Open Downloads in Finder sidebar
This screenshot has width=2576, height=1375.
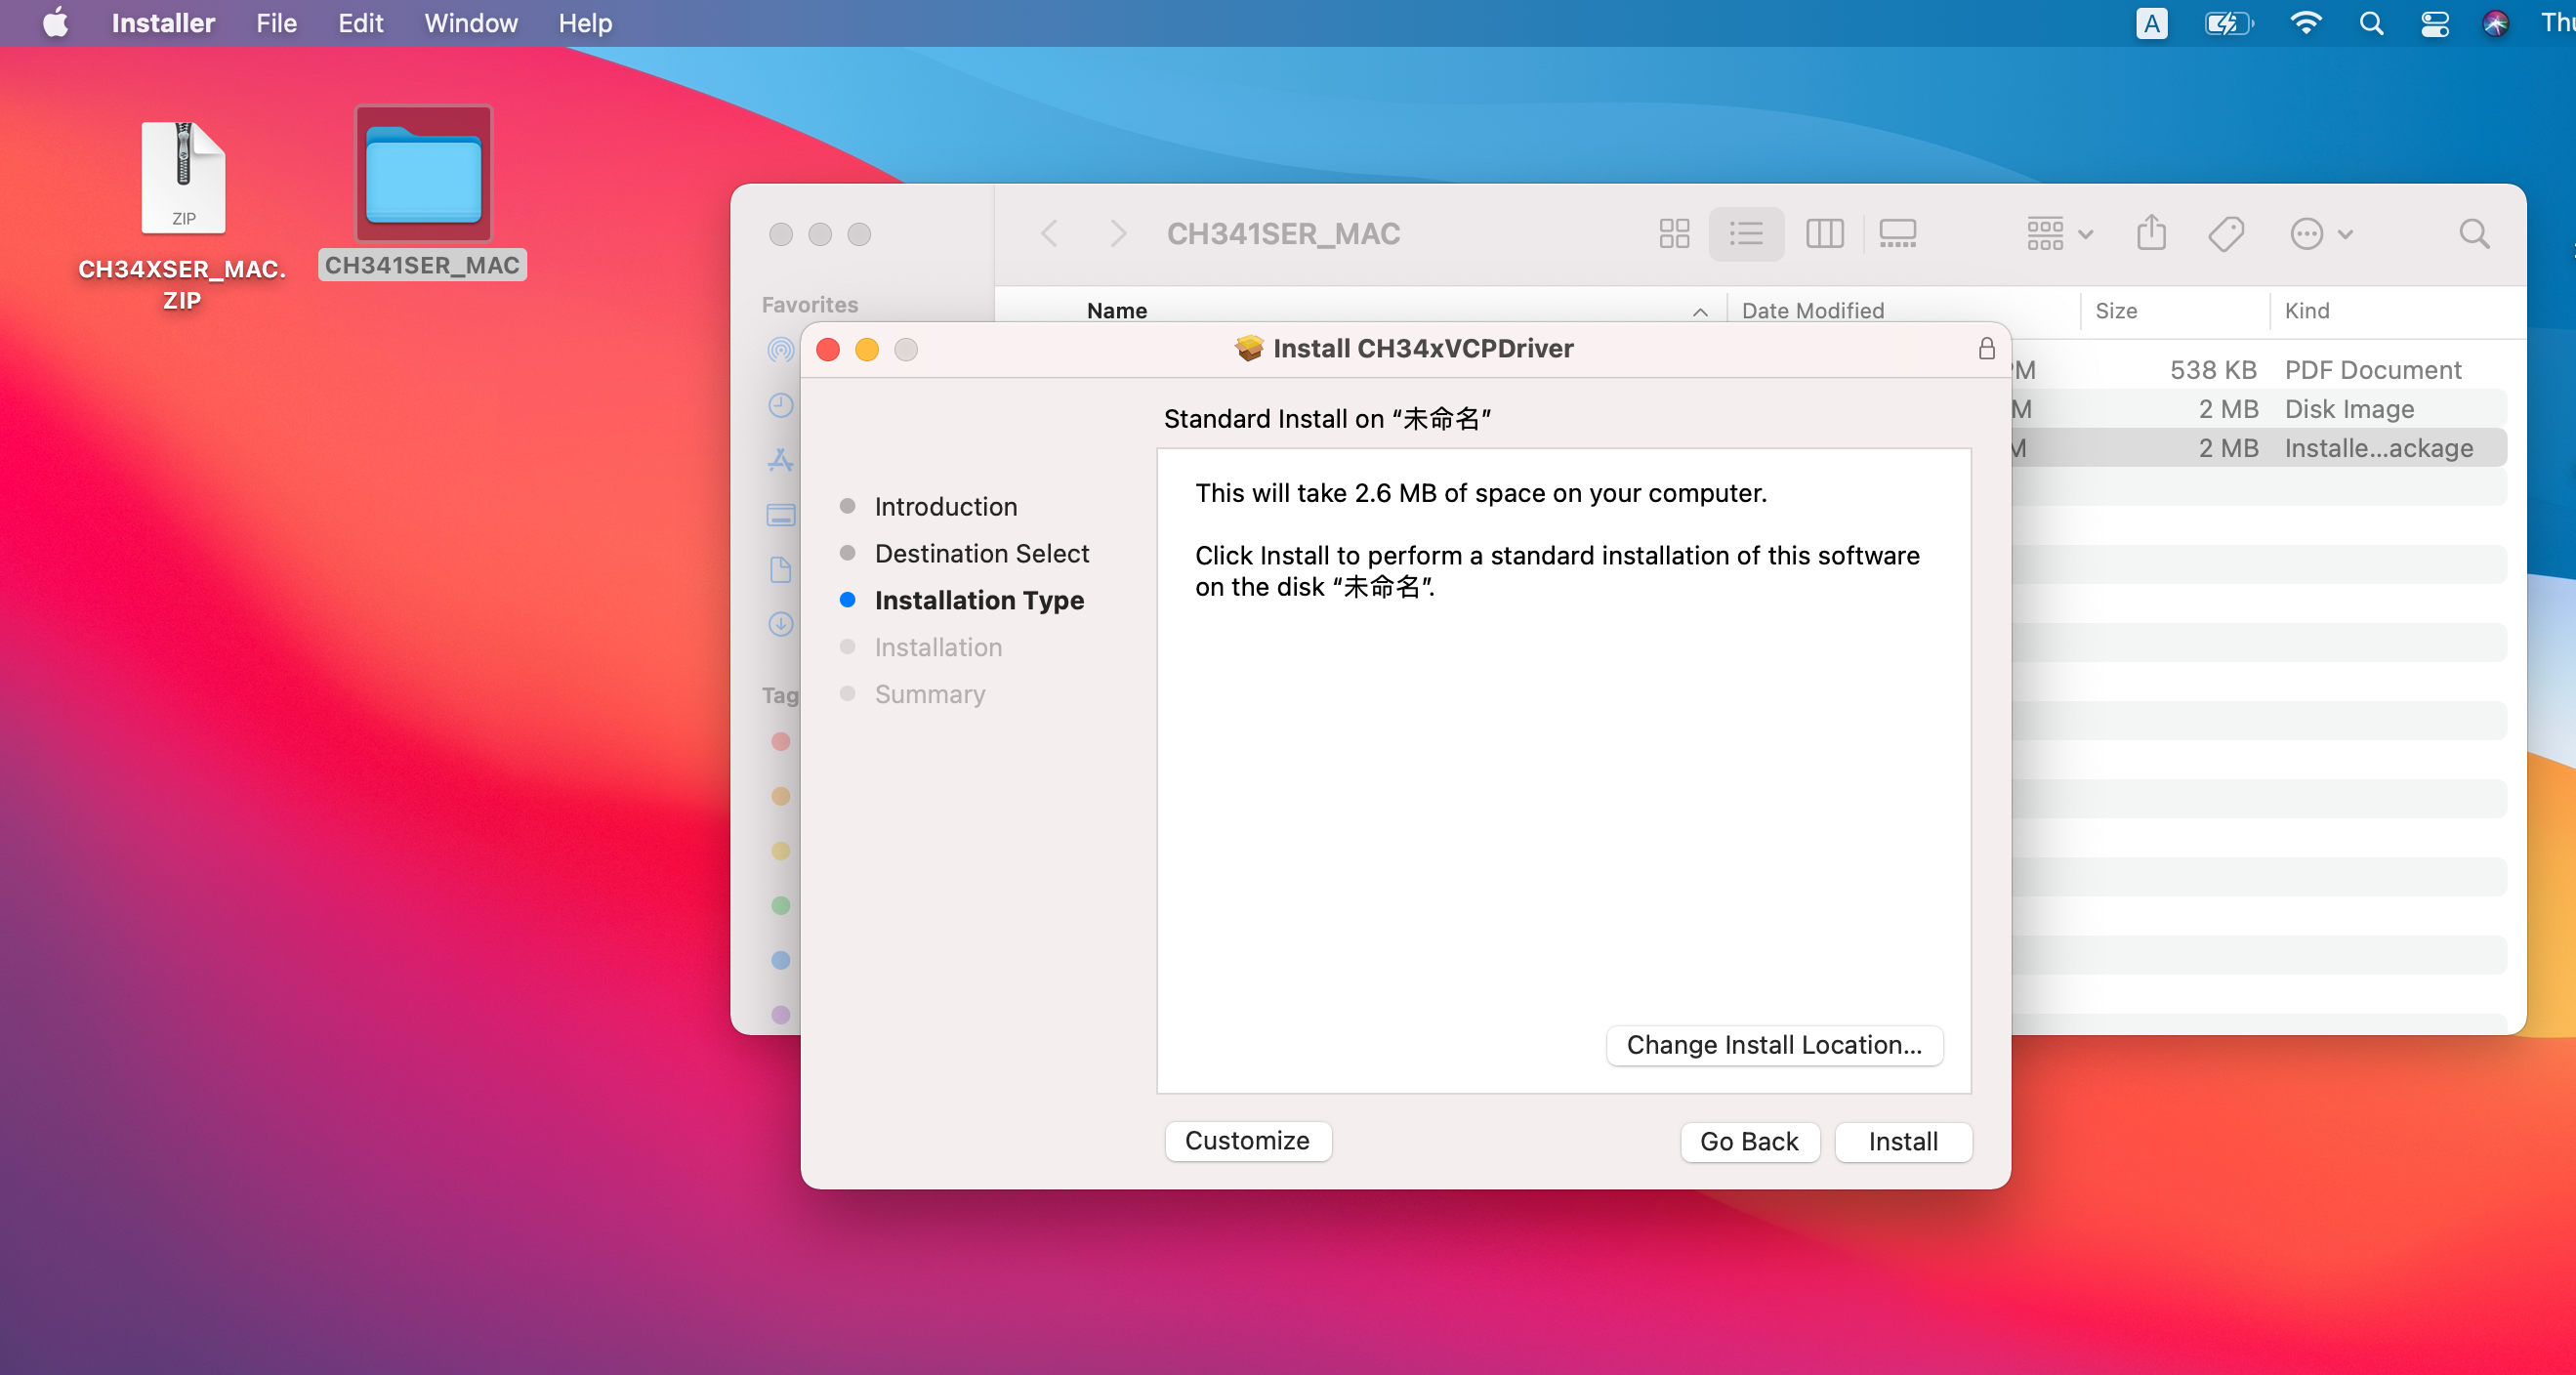pyautogui.click(x=780, y=623)
